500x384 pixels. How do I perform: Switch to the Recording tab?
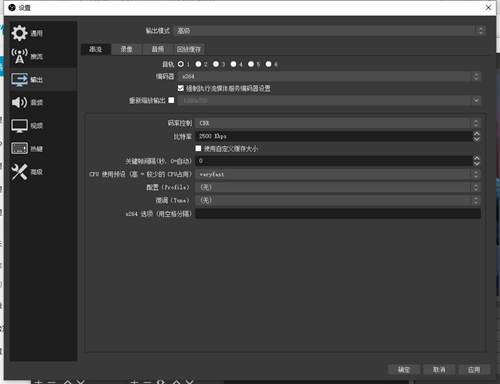point(126,49)
